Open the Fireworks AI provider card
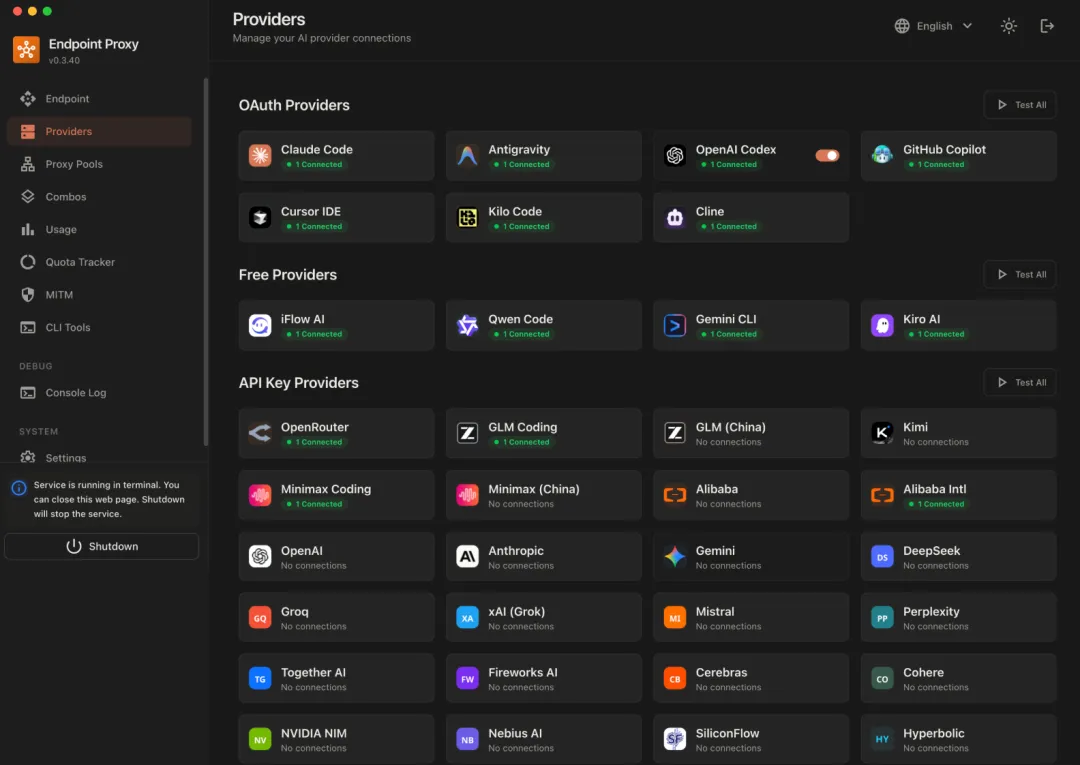 [x=543, y=678]
